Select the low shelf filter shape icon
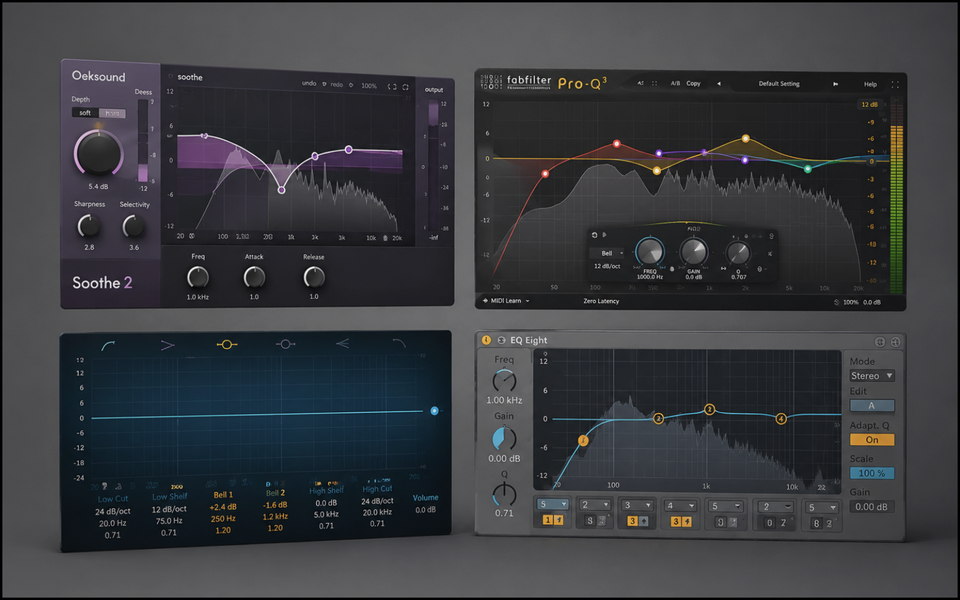960x600 pixels. (167, 345)
